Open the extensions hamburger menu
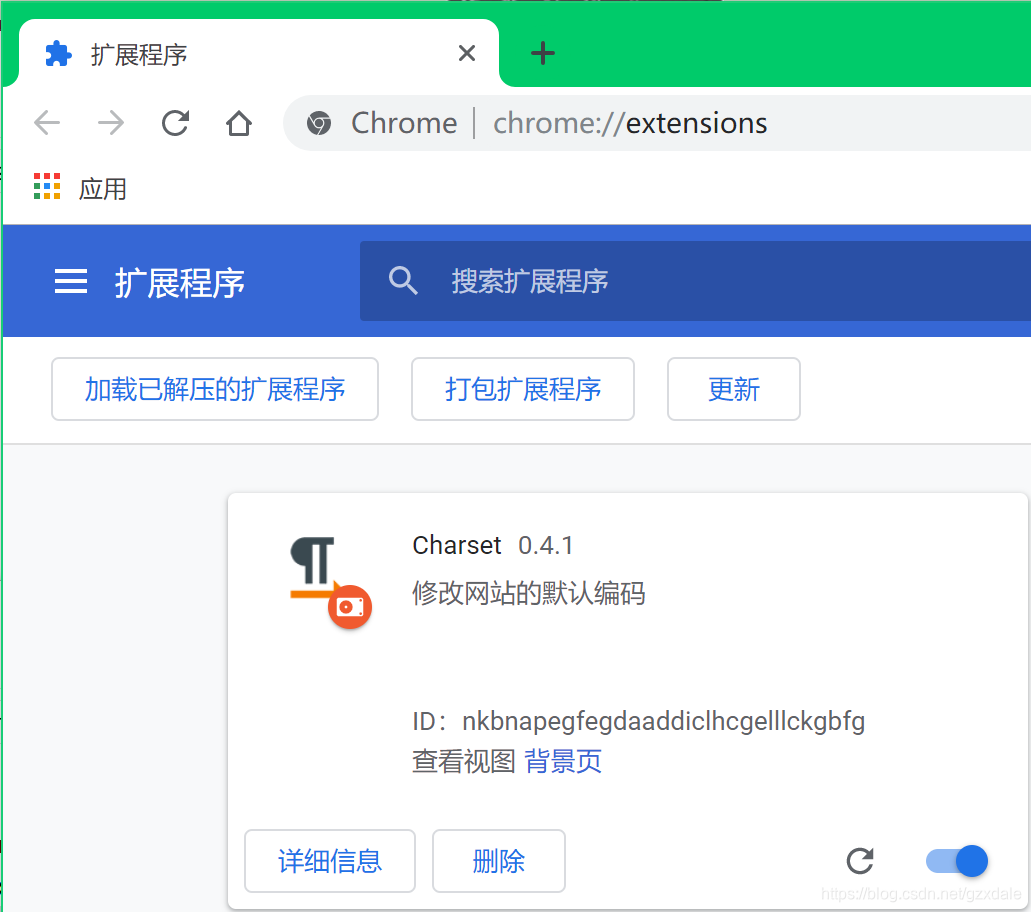The image size is (1031, 912). click(x=71, y=281)
